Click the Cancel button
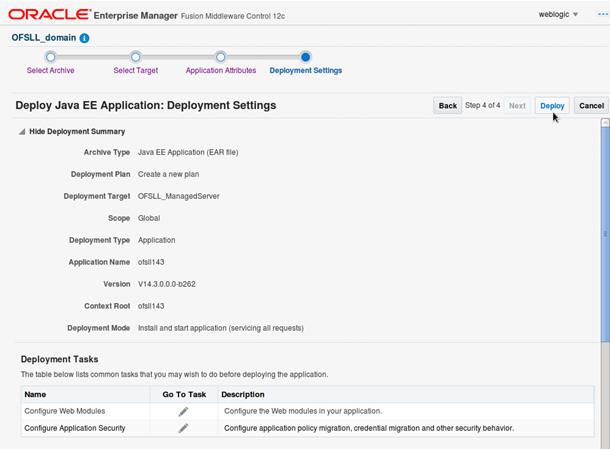 point(591,106)
